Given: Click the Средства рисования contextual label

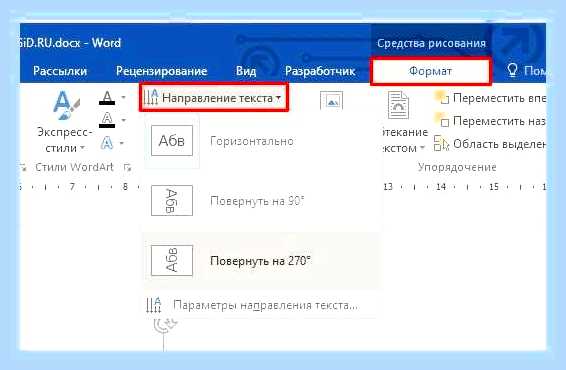Looking at the screenshot, I should point(431,43).
